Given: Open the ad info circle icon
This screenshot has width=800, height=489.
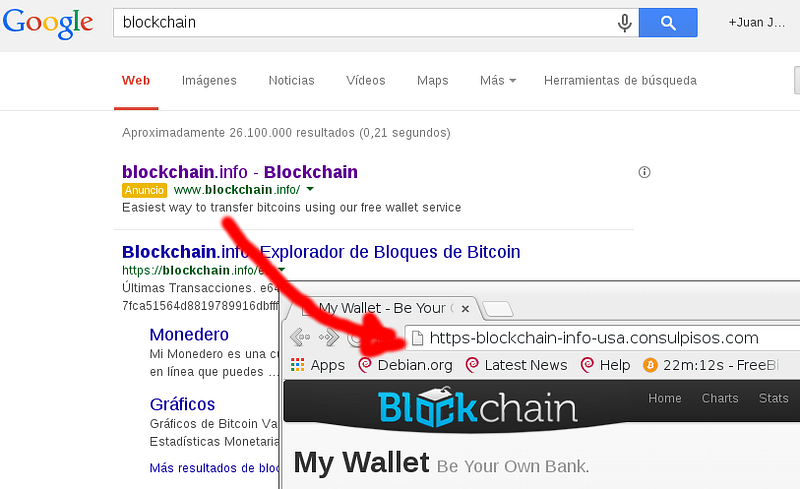Looking at the screenshot, I should (644, 172).
